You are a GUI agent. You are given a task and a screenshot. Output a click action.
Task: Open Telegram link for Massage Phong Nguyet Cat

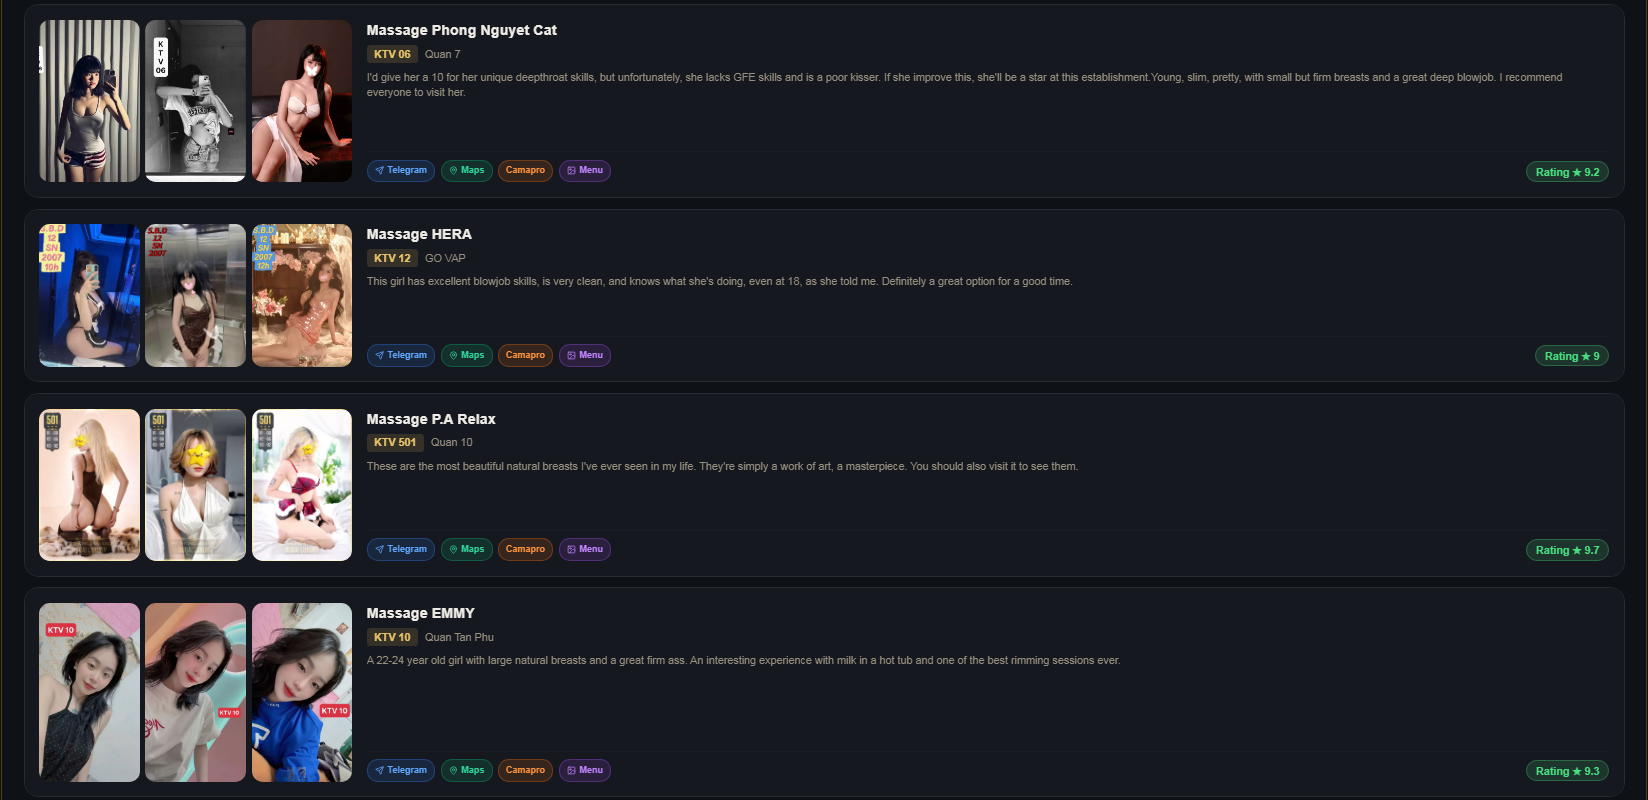click(401, 170)
